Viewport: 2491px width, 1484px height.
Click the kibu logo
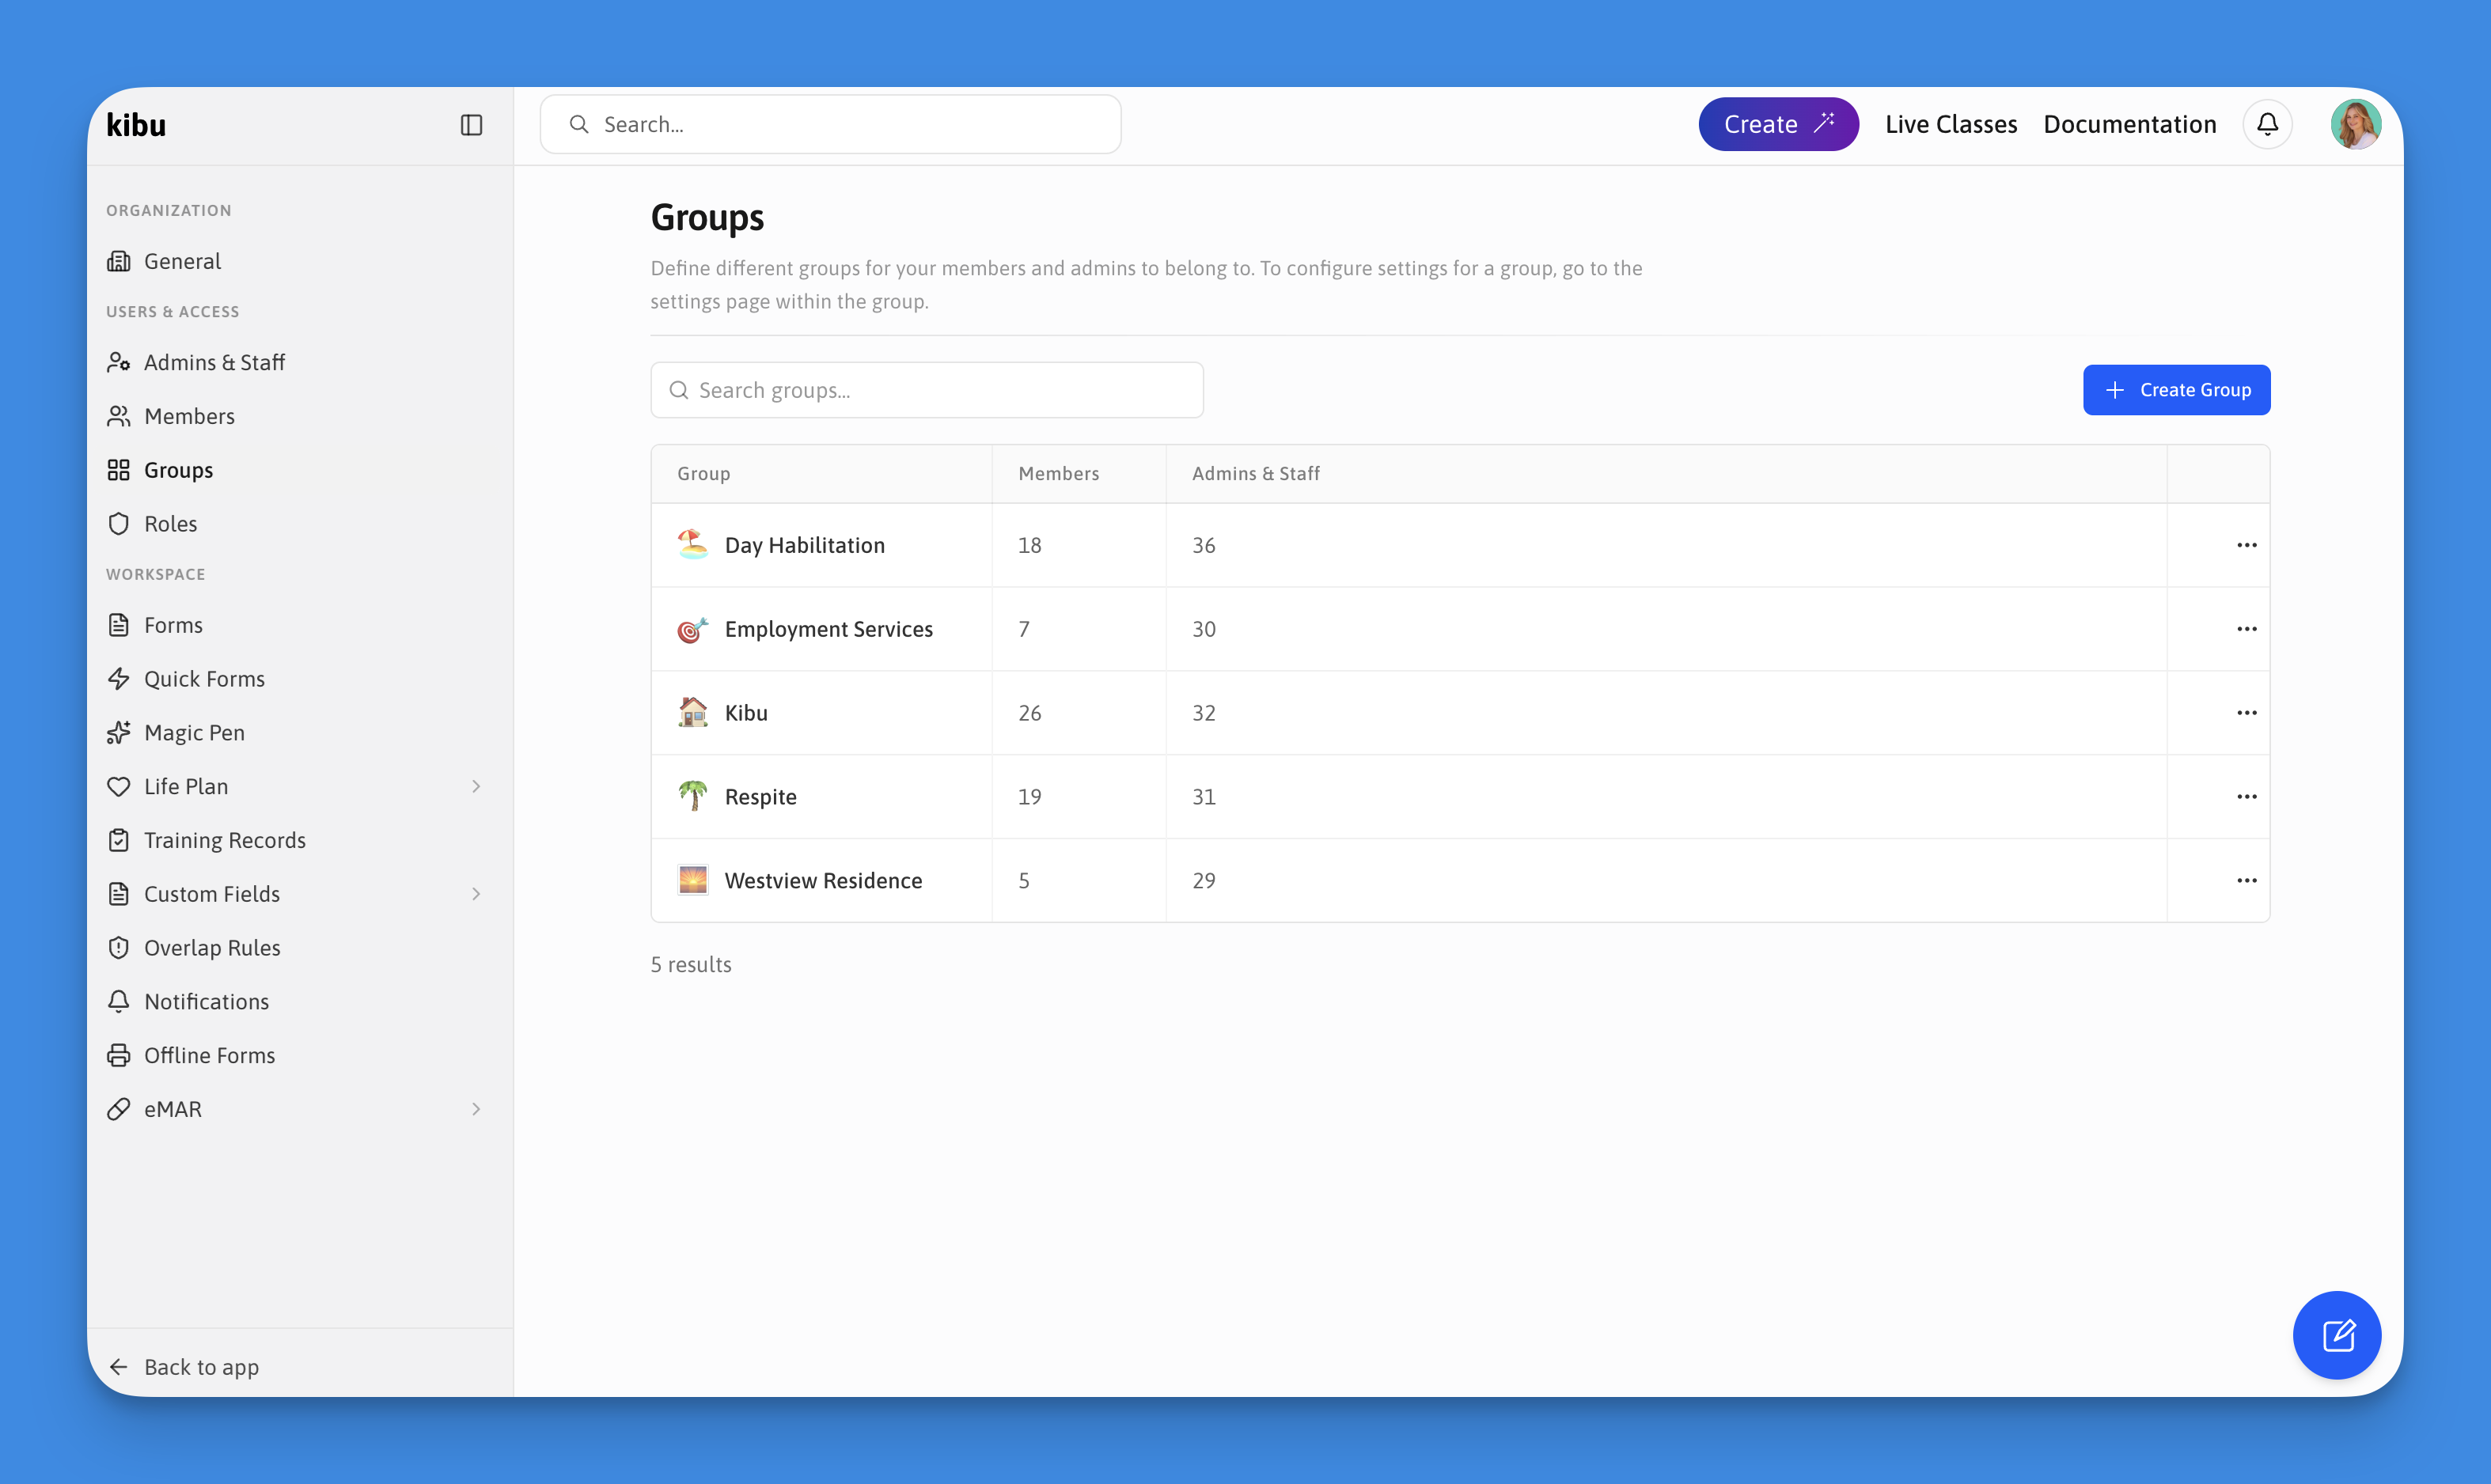click(136, 125)
